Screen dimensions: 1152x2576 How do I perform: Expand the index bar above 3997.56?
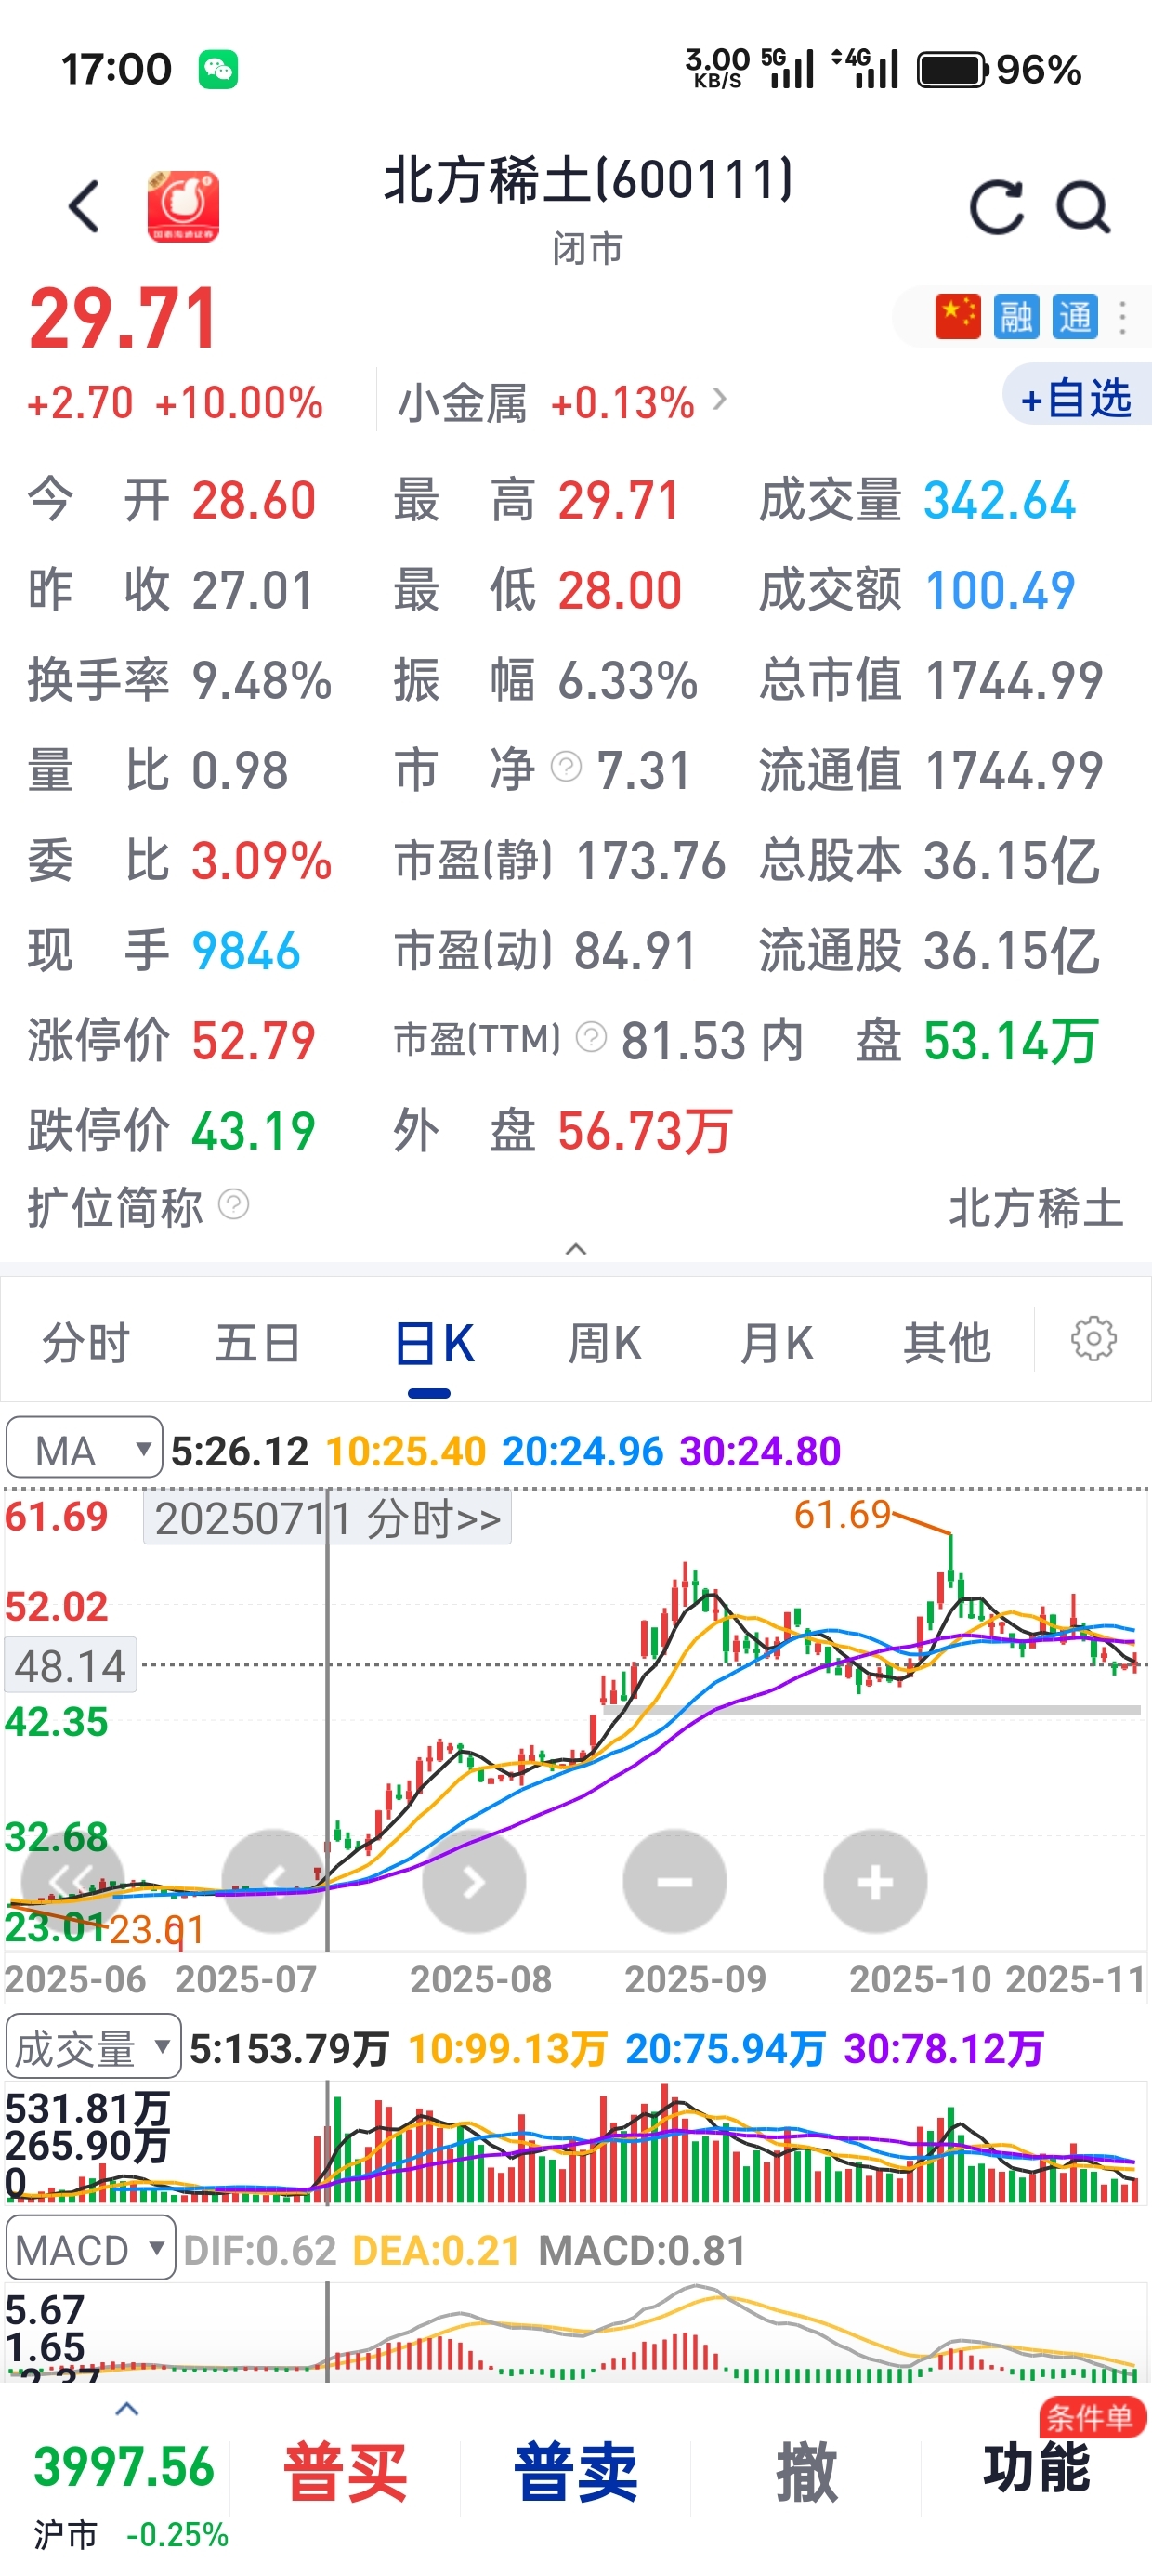pos(127,2409)
